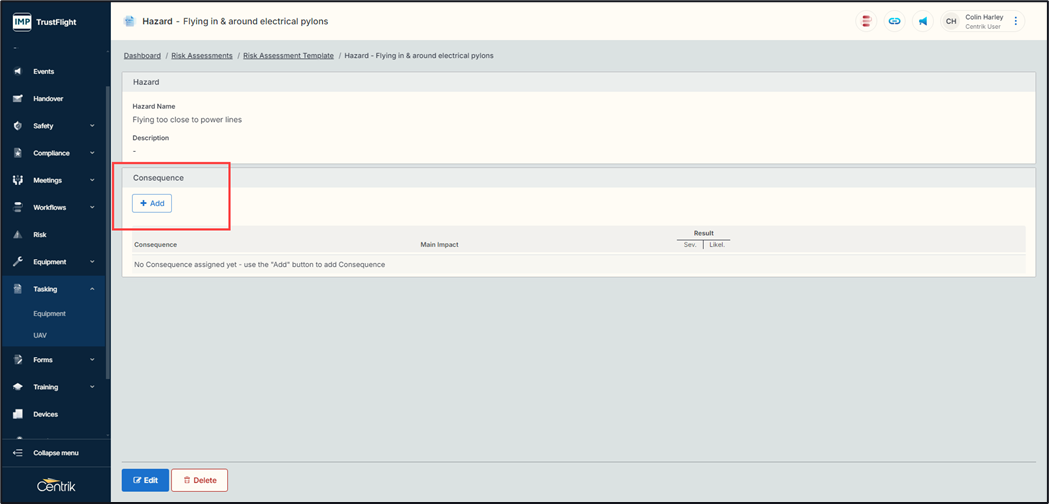
Task: Collapse the Tasking section chevron
Action: (x=92, y=289)
